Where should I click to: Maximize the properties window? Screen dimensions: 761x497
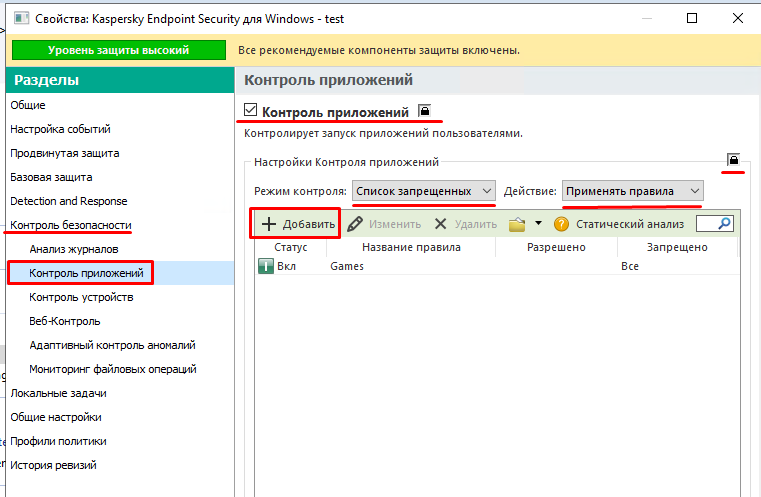(x=692, y=18)
